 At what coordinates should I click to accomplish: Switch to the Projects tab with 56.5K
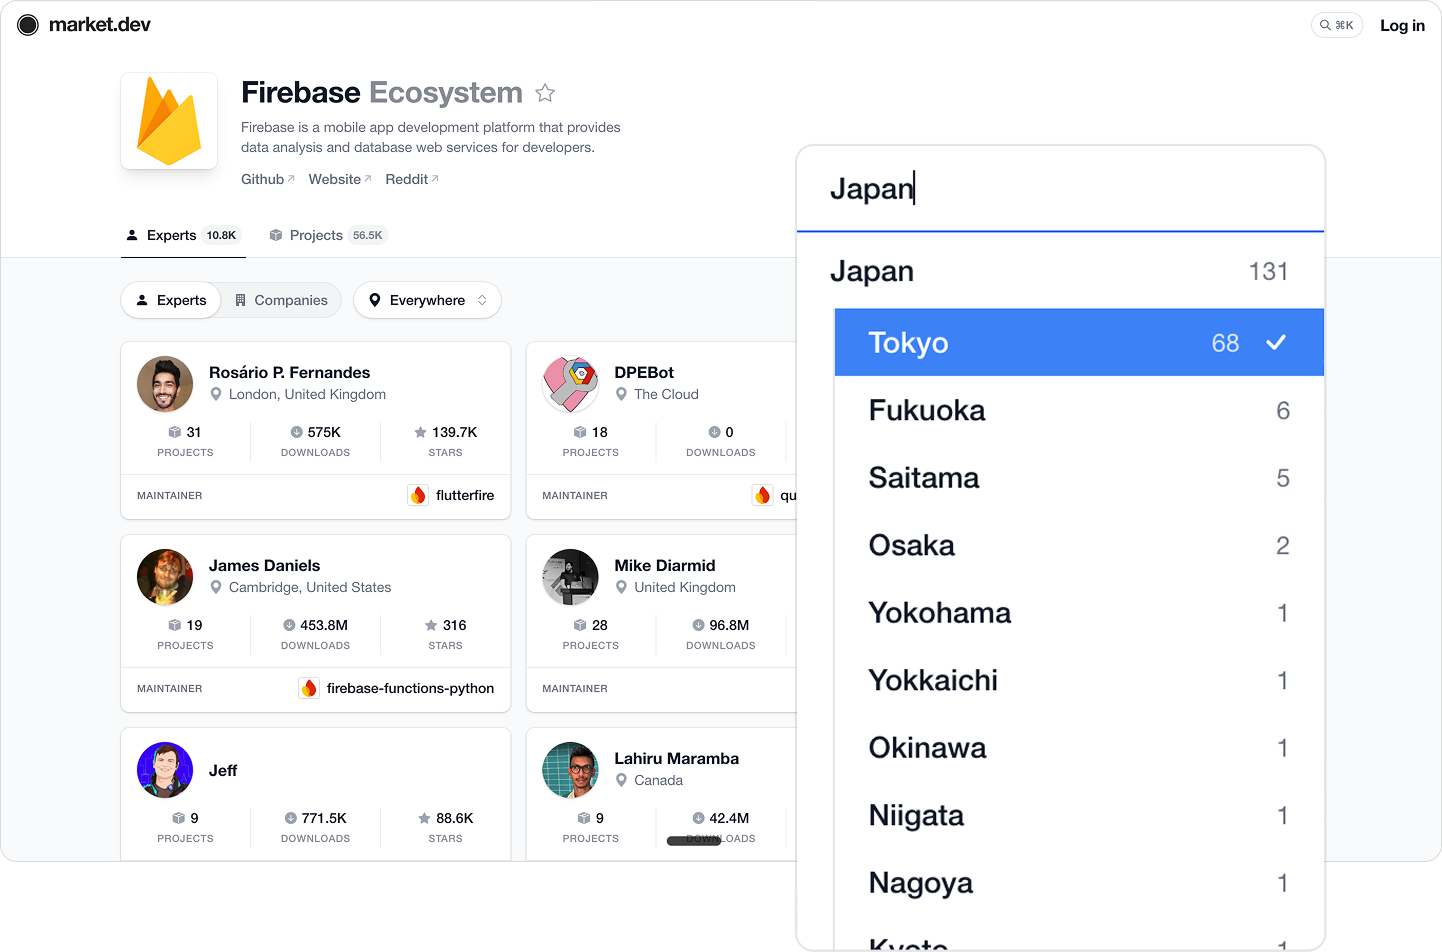(328, 235)
